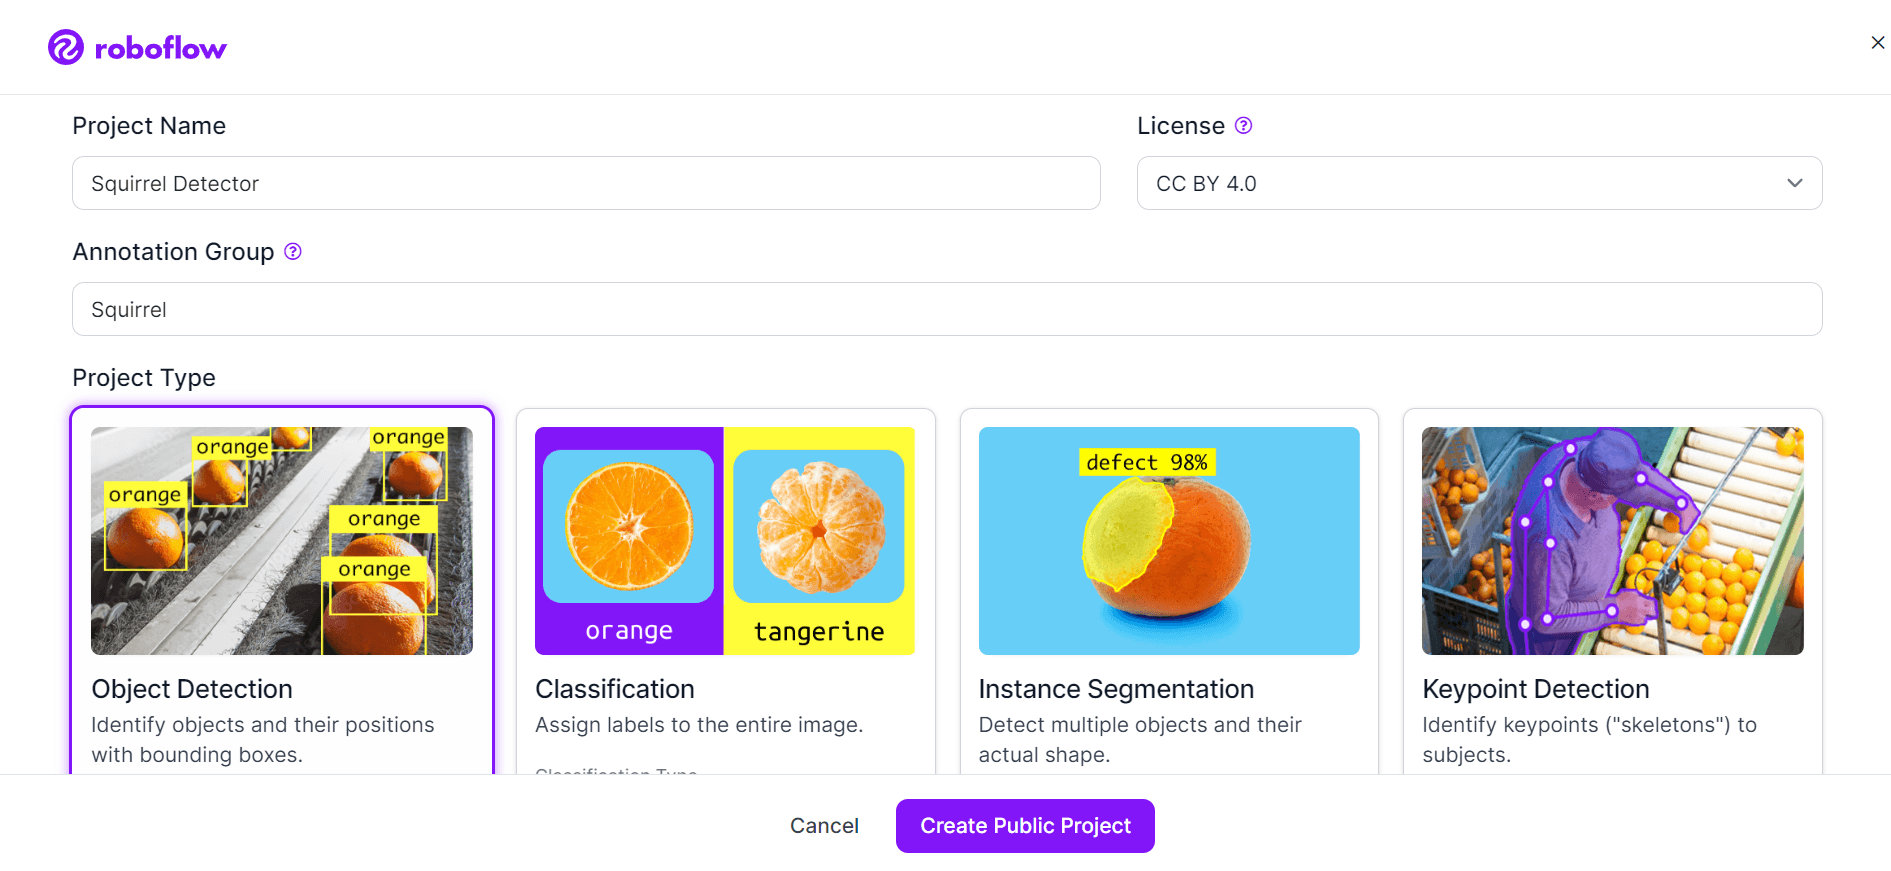Open the CC BY 4.0 license selector
Viewport: 1891px width, 871px height.
(x=1479, y=183)
